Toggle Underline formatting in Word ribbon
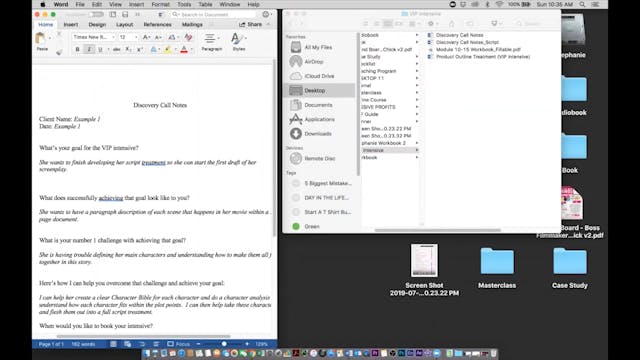This screenshot has width=640, height=360. (x=100, y=49)
